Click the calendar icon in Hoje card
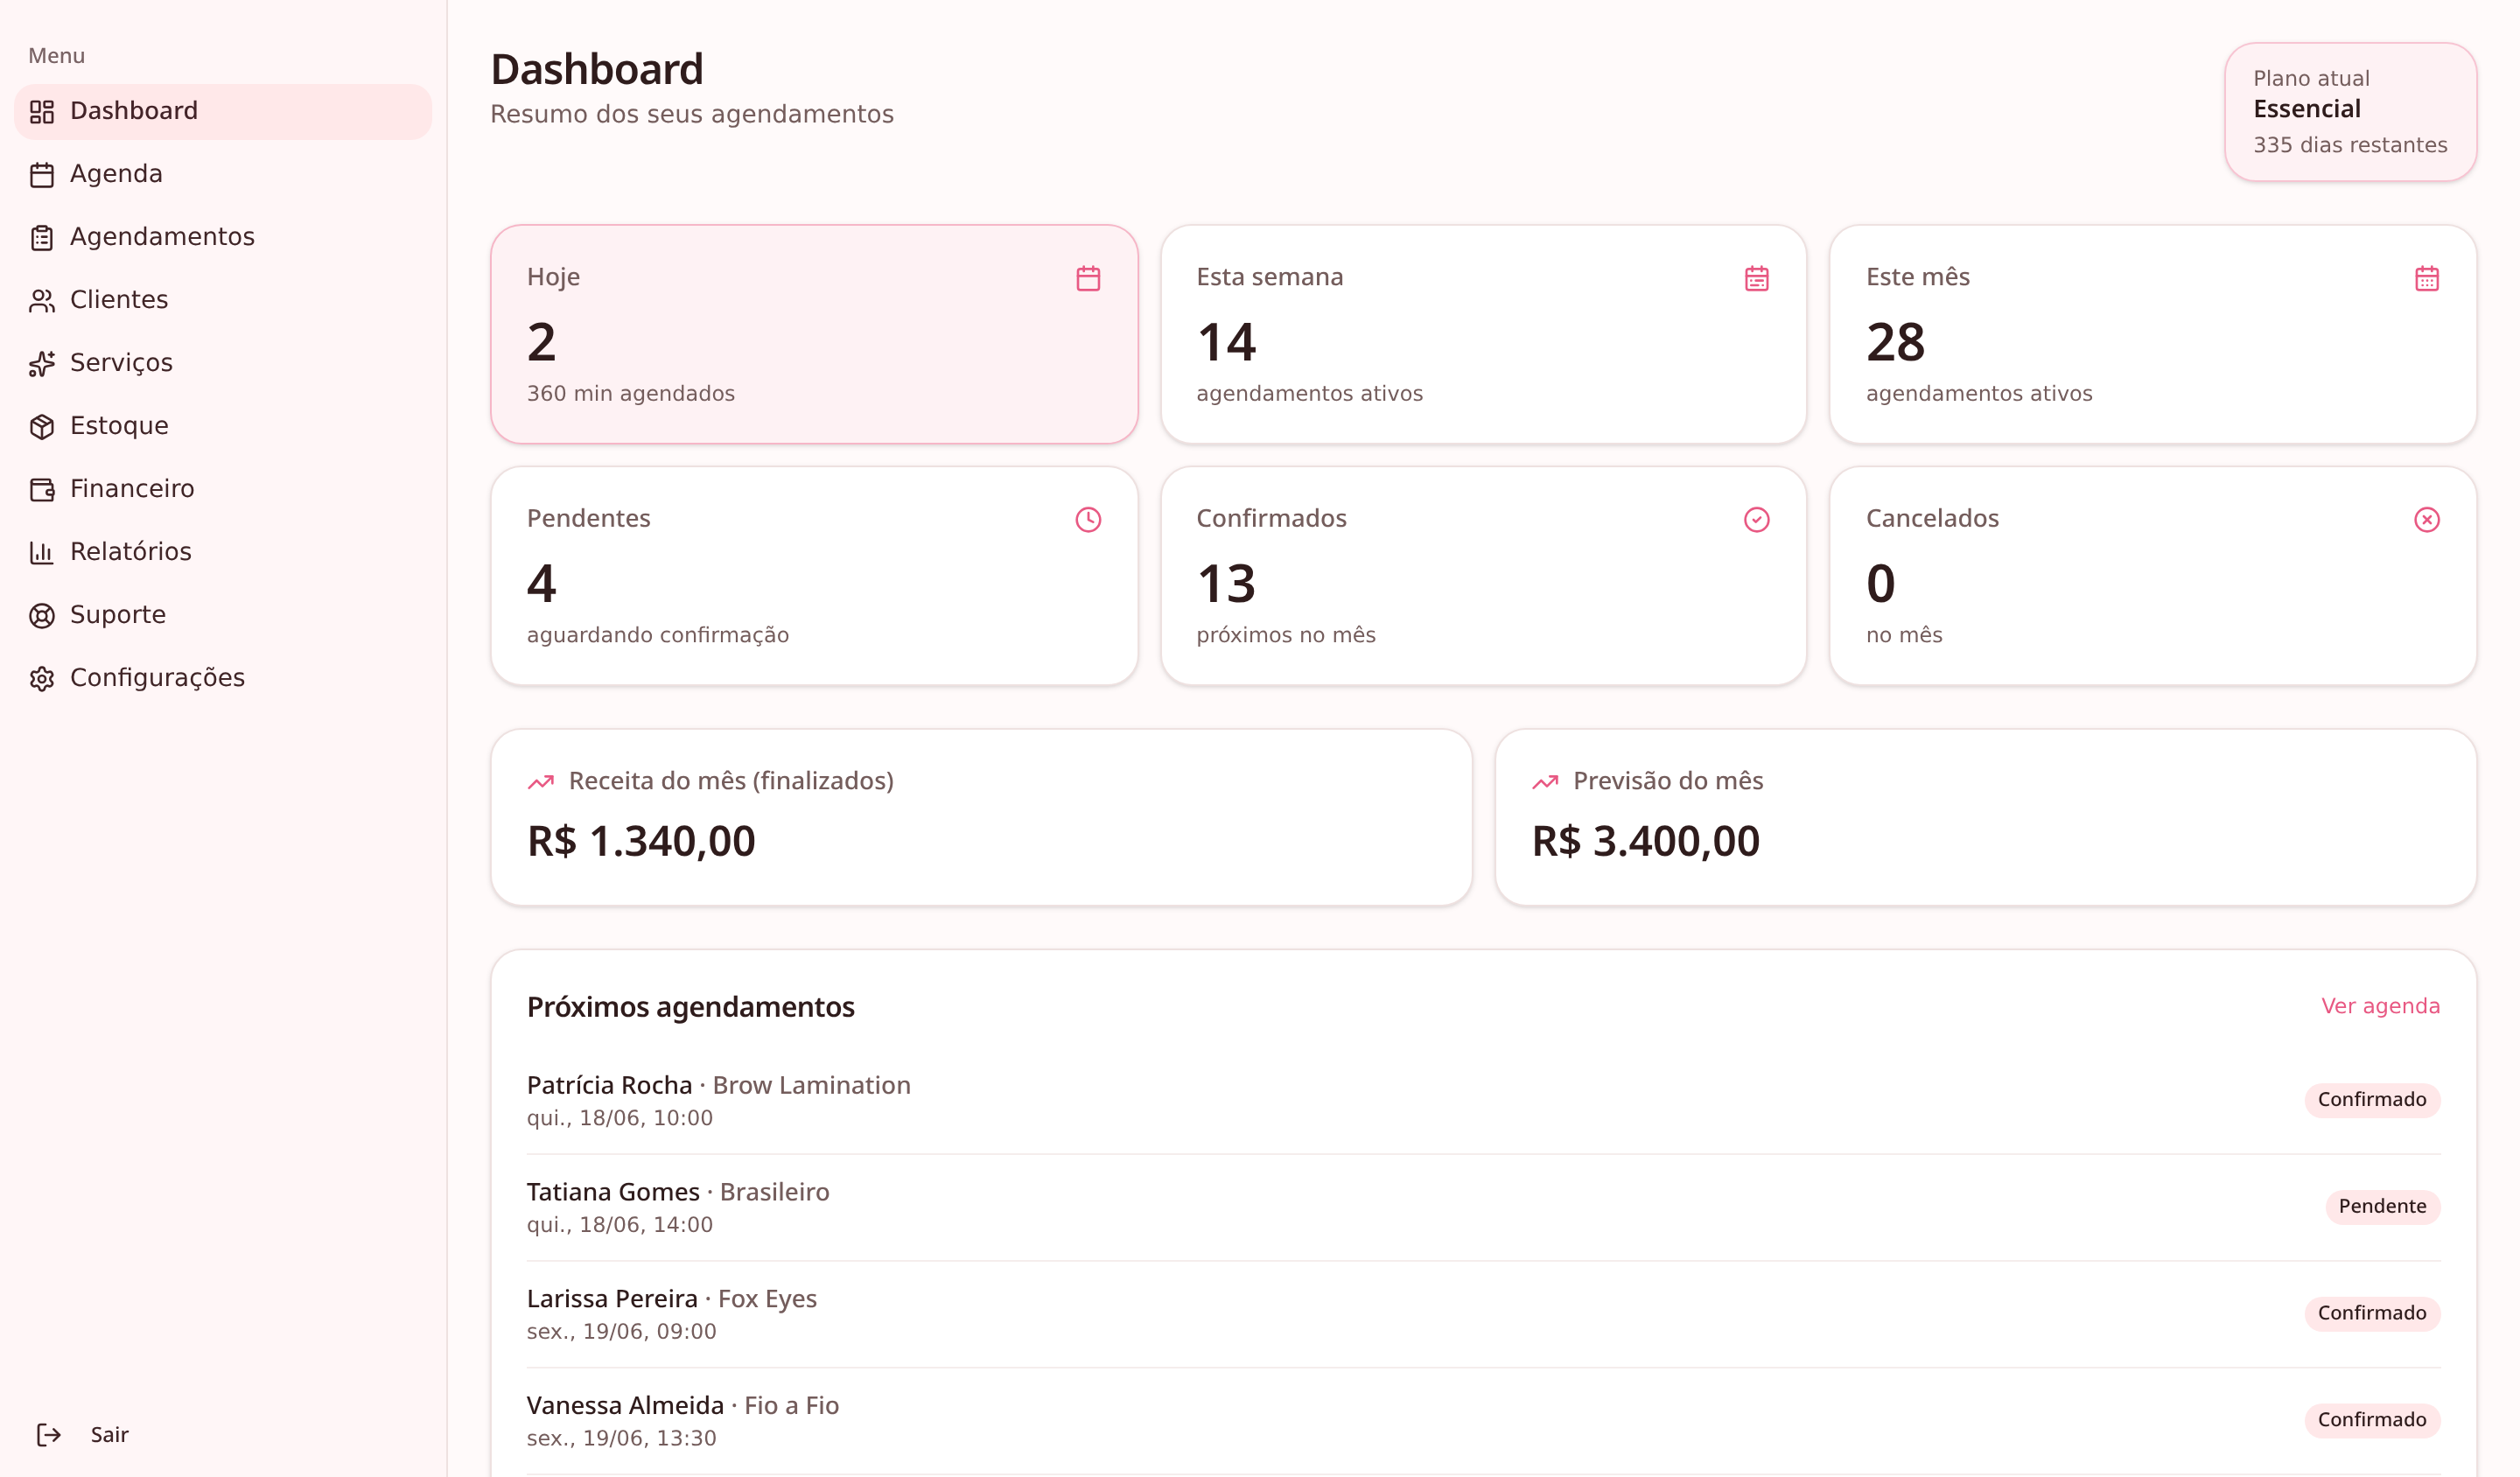2520x1477 pixels. [x=1088, y=278]
